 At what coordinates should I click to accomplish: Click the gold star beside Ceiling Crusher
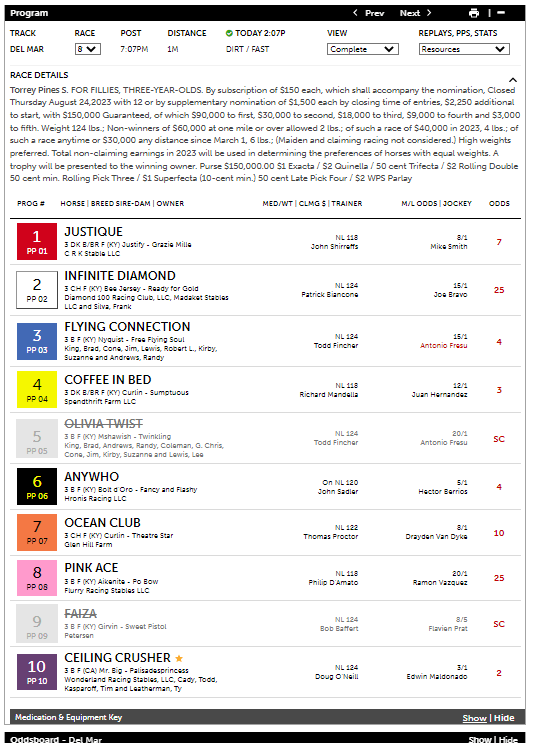[x=179, y=658]
